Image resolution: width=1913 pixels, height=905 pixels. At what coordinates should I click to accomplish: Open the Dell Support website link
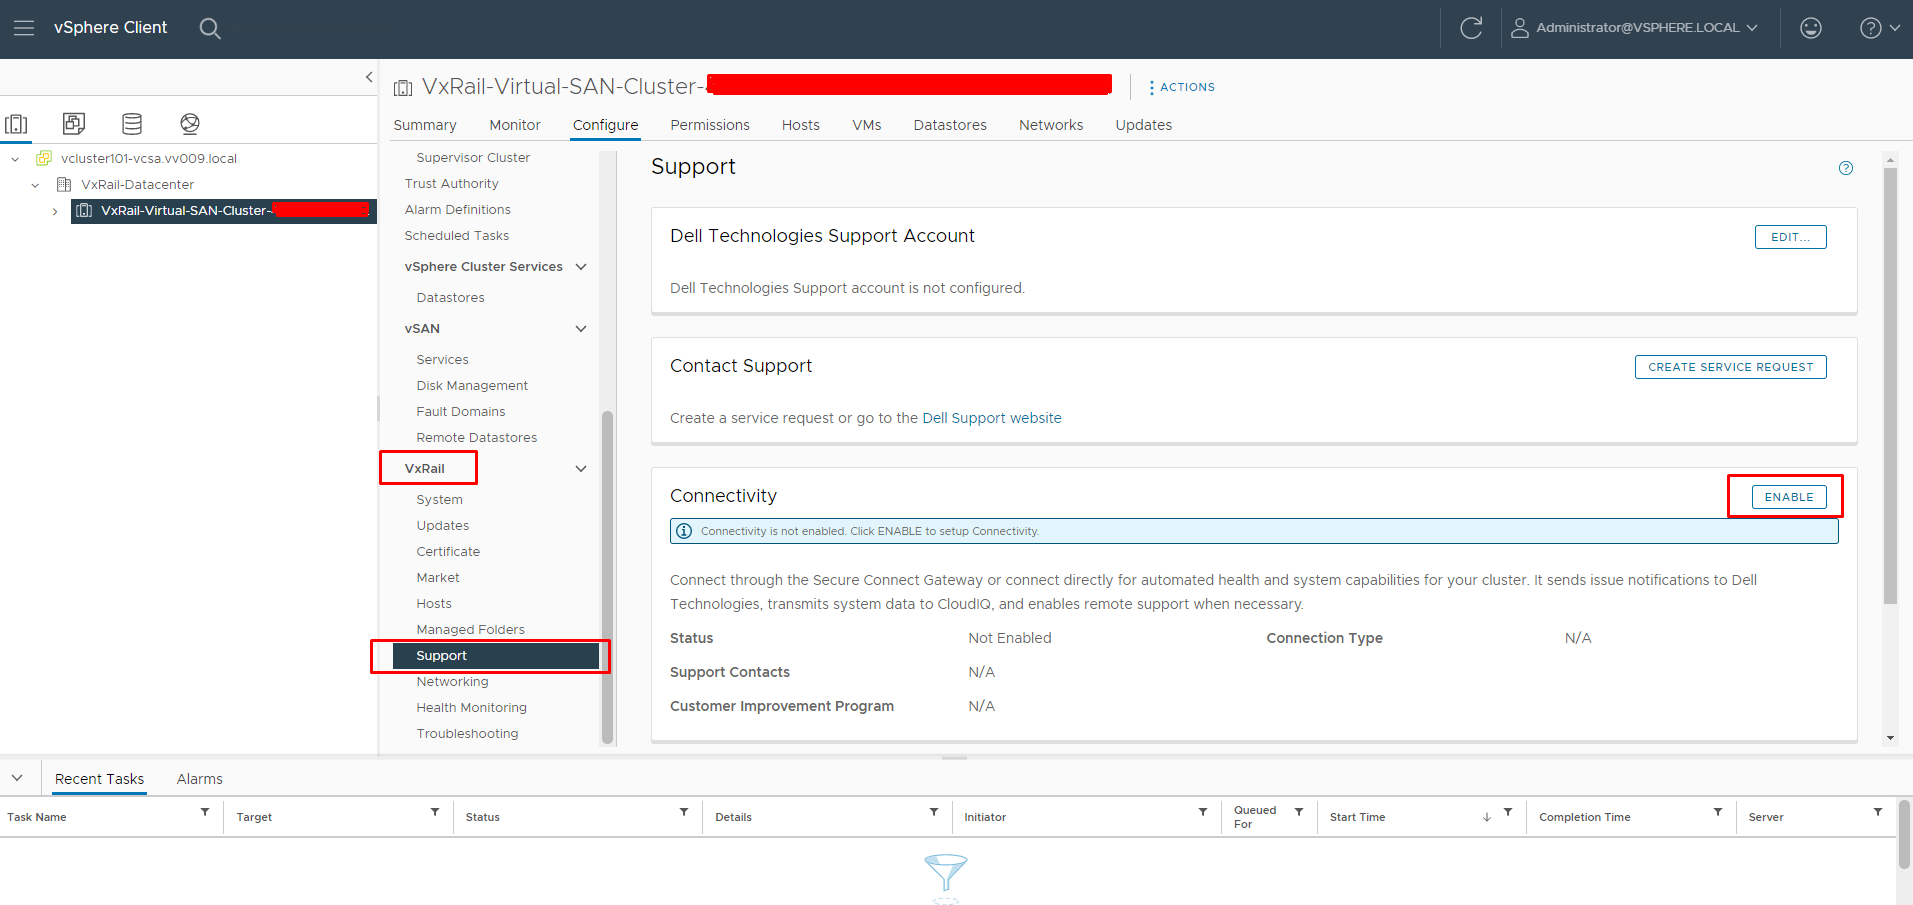[x=992, y=418]
